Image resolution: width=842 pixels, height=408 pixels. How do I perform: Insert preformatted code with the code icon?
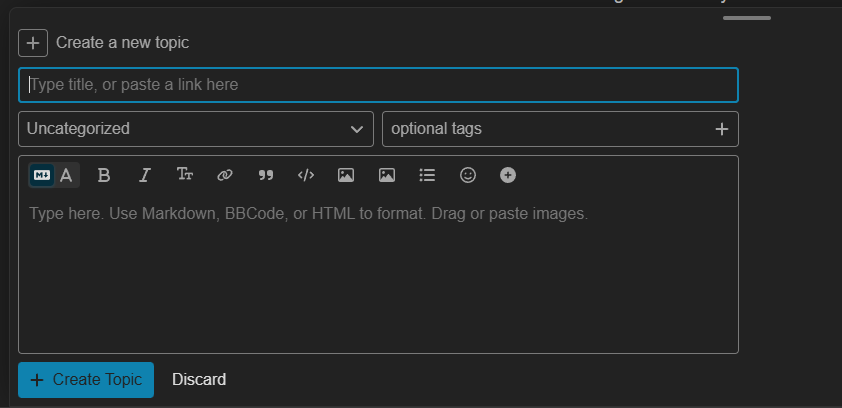306,175
